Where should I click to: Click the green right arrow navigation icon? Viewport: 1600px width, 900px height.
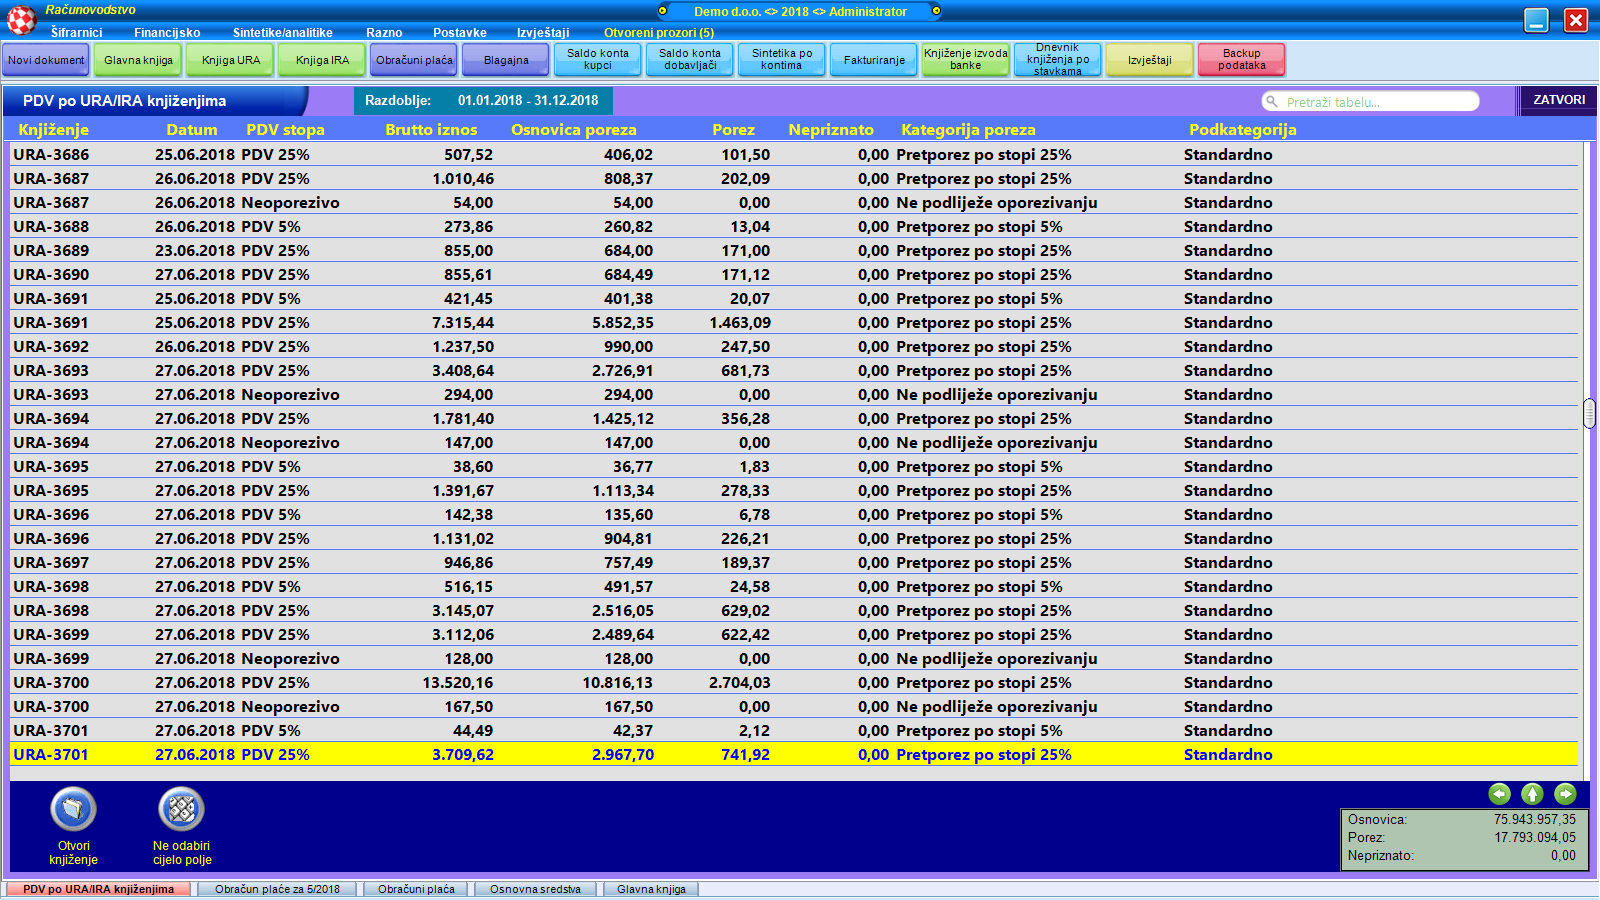[1565, 794]
